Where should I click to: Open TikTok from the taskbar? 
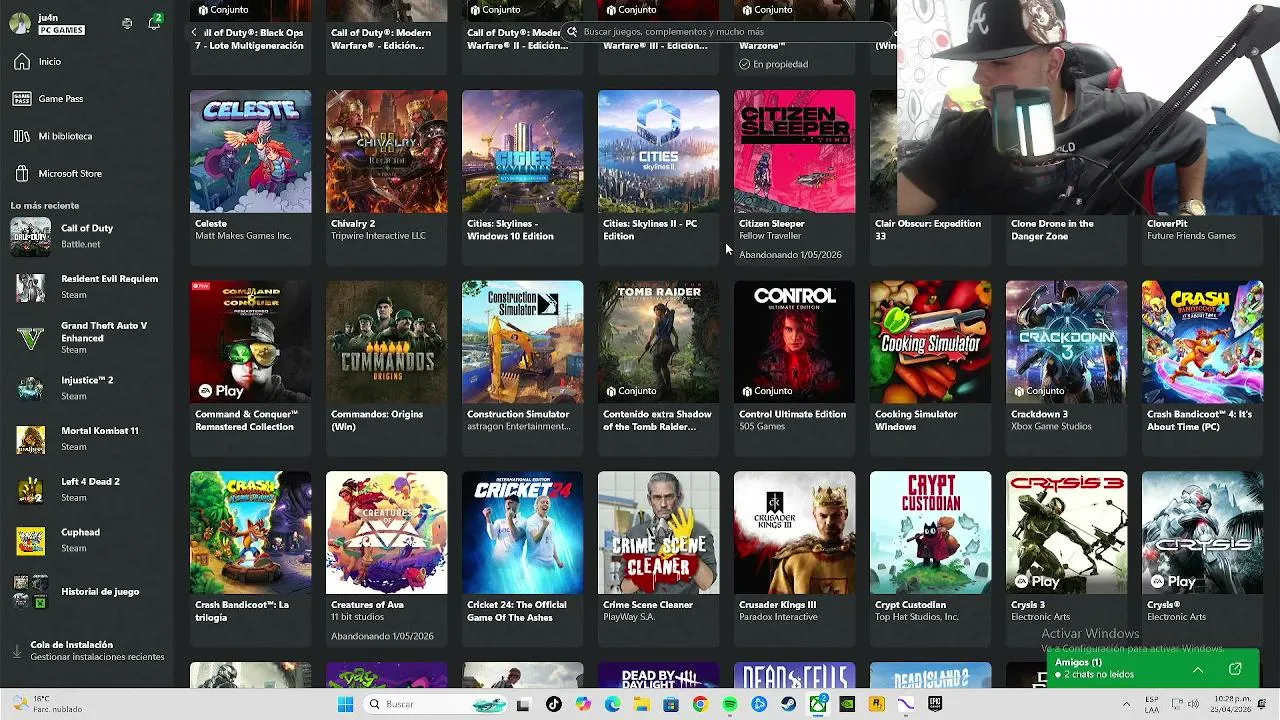tap(554, 704)
